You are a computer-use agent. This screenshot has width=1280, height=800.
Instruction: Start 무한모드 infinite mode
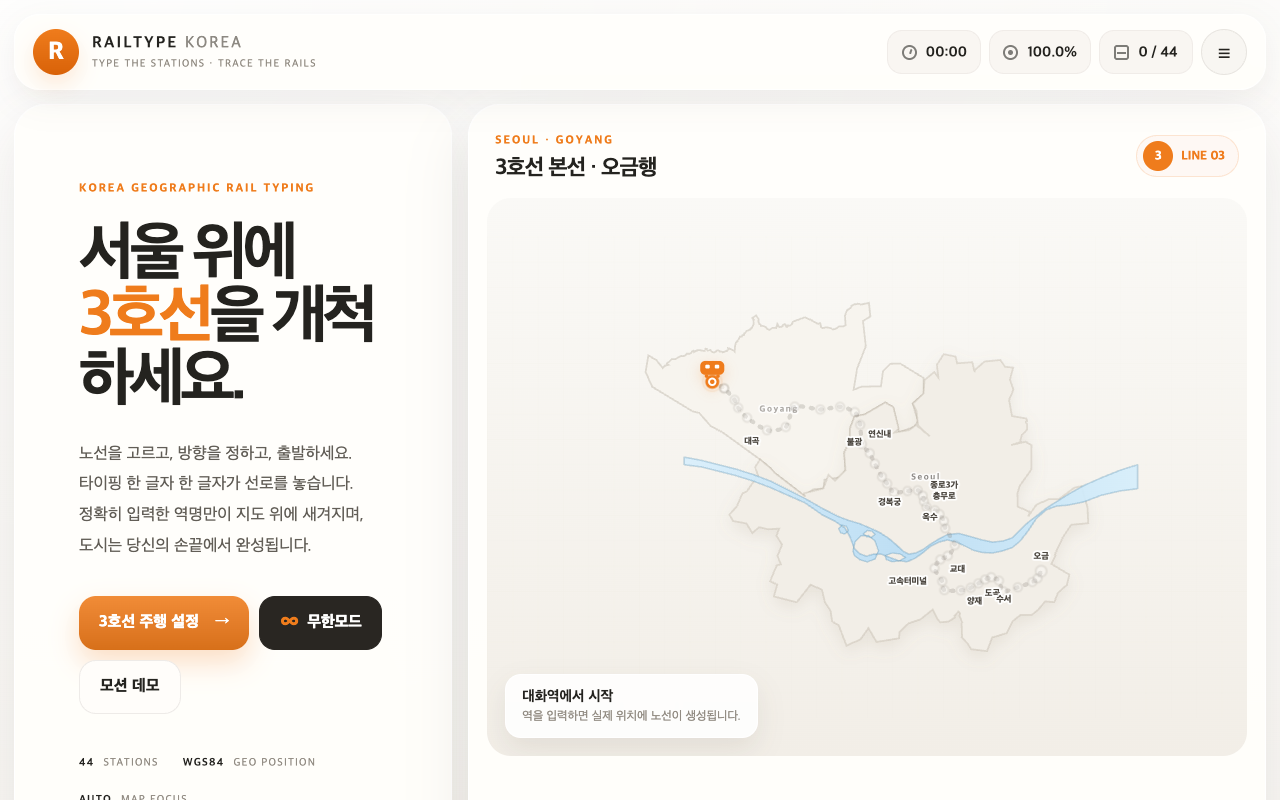[320, 623]
